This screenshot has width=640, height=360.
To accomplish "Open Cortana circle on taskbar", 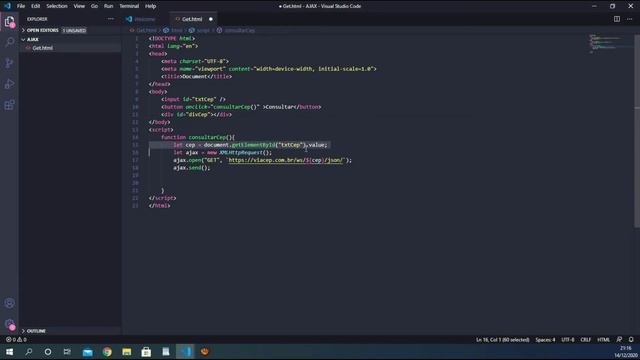I will 48,352.
